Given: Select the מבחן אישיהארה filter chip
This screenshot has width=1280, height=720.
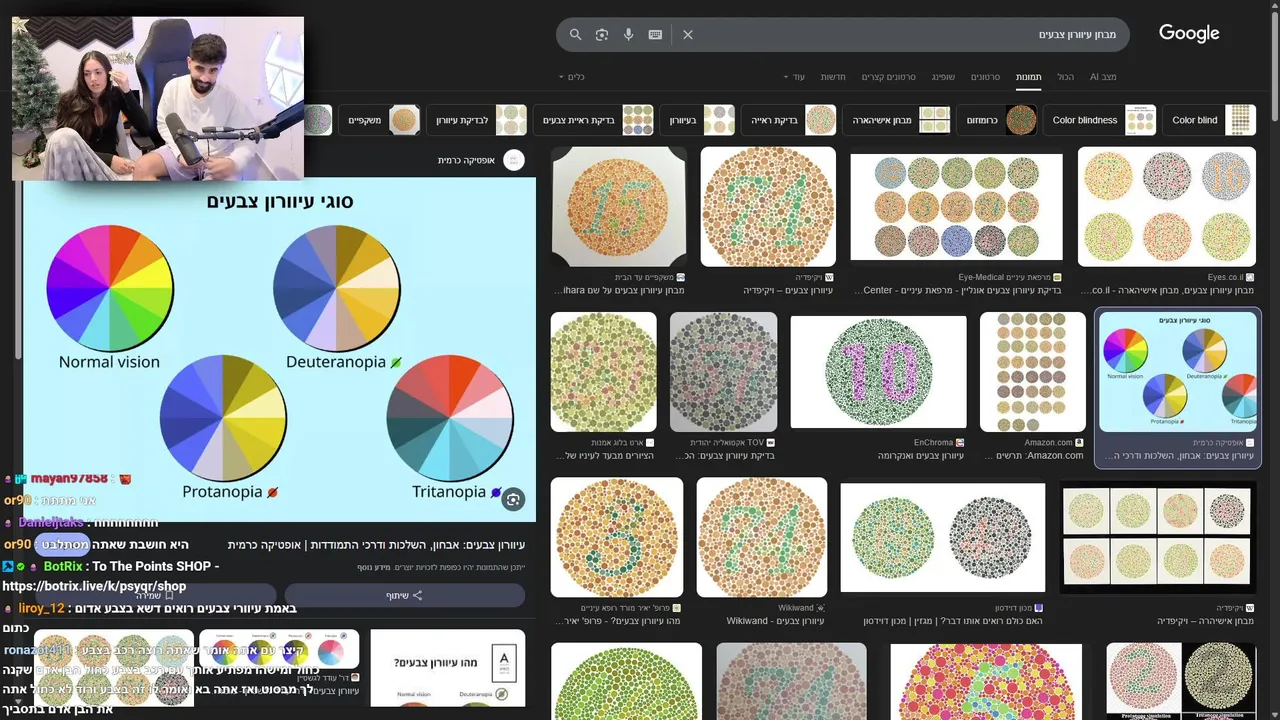Looking at the screenshot, I should coord(896,120).
